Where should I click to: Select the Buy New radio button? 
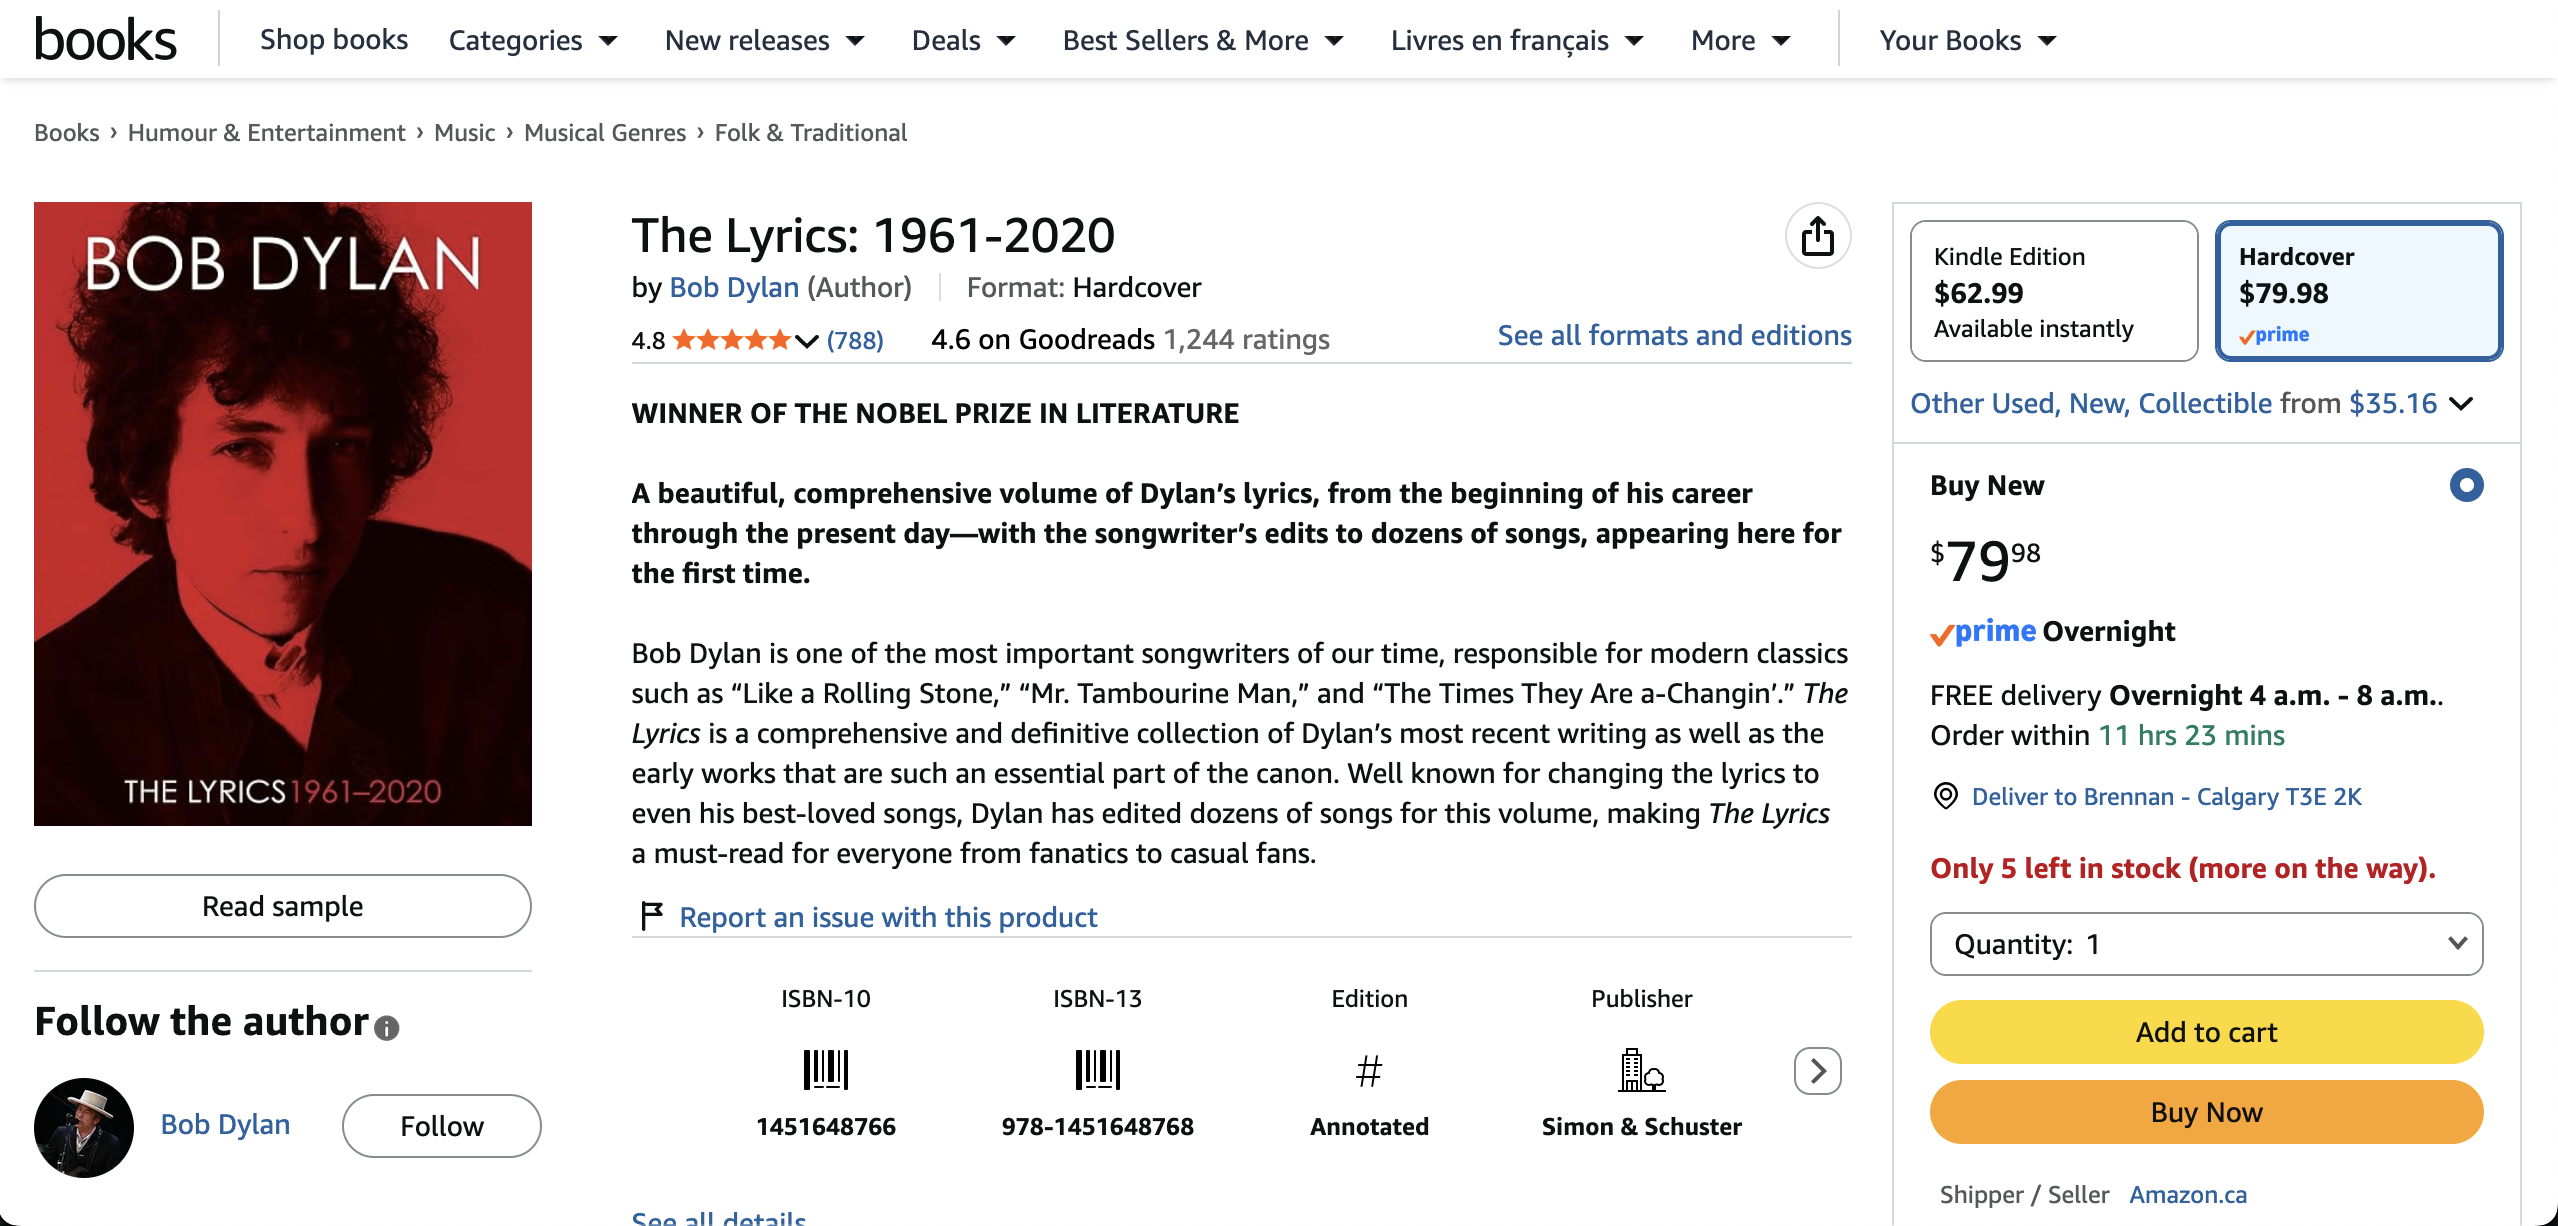tap(2466, 485)
